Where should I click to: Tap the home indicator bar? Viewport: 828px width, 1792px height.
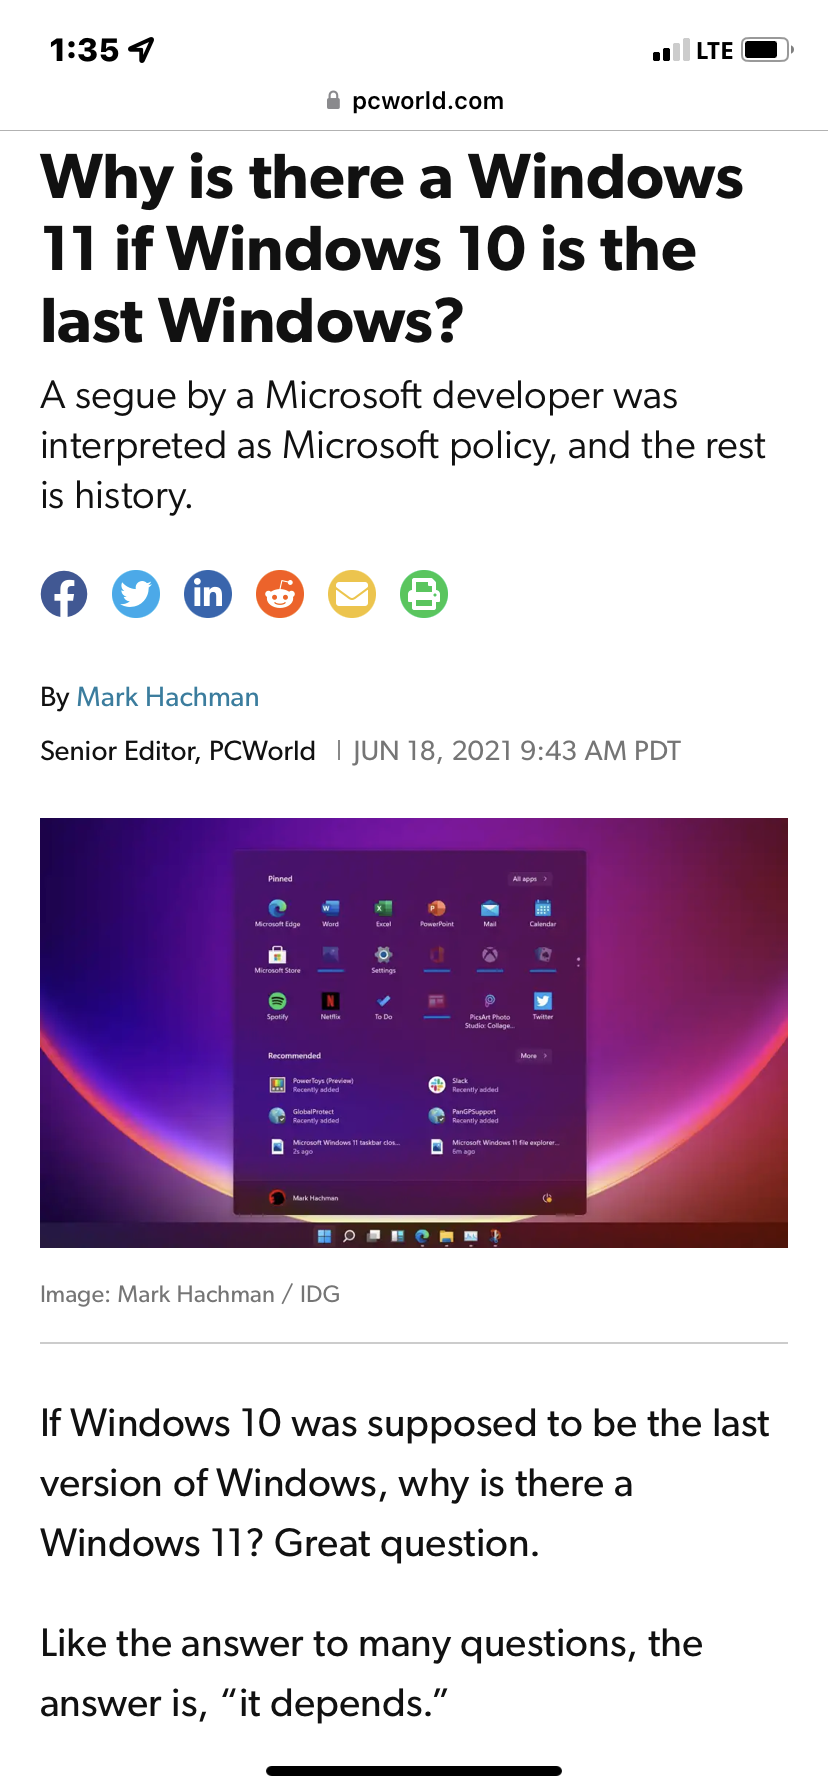point(414,1770)
